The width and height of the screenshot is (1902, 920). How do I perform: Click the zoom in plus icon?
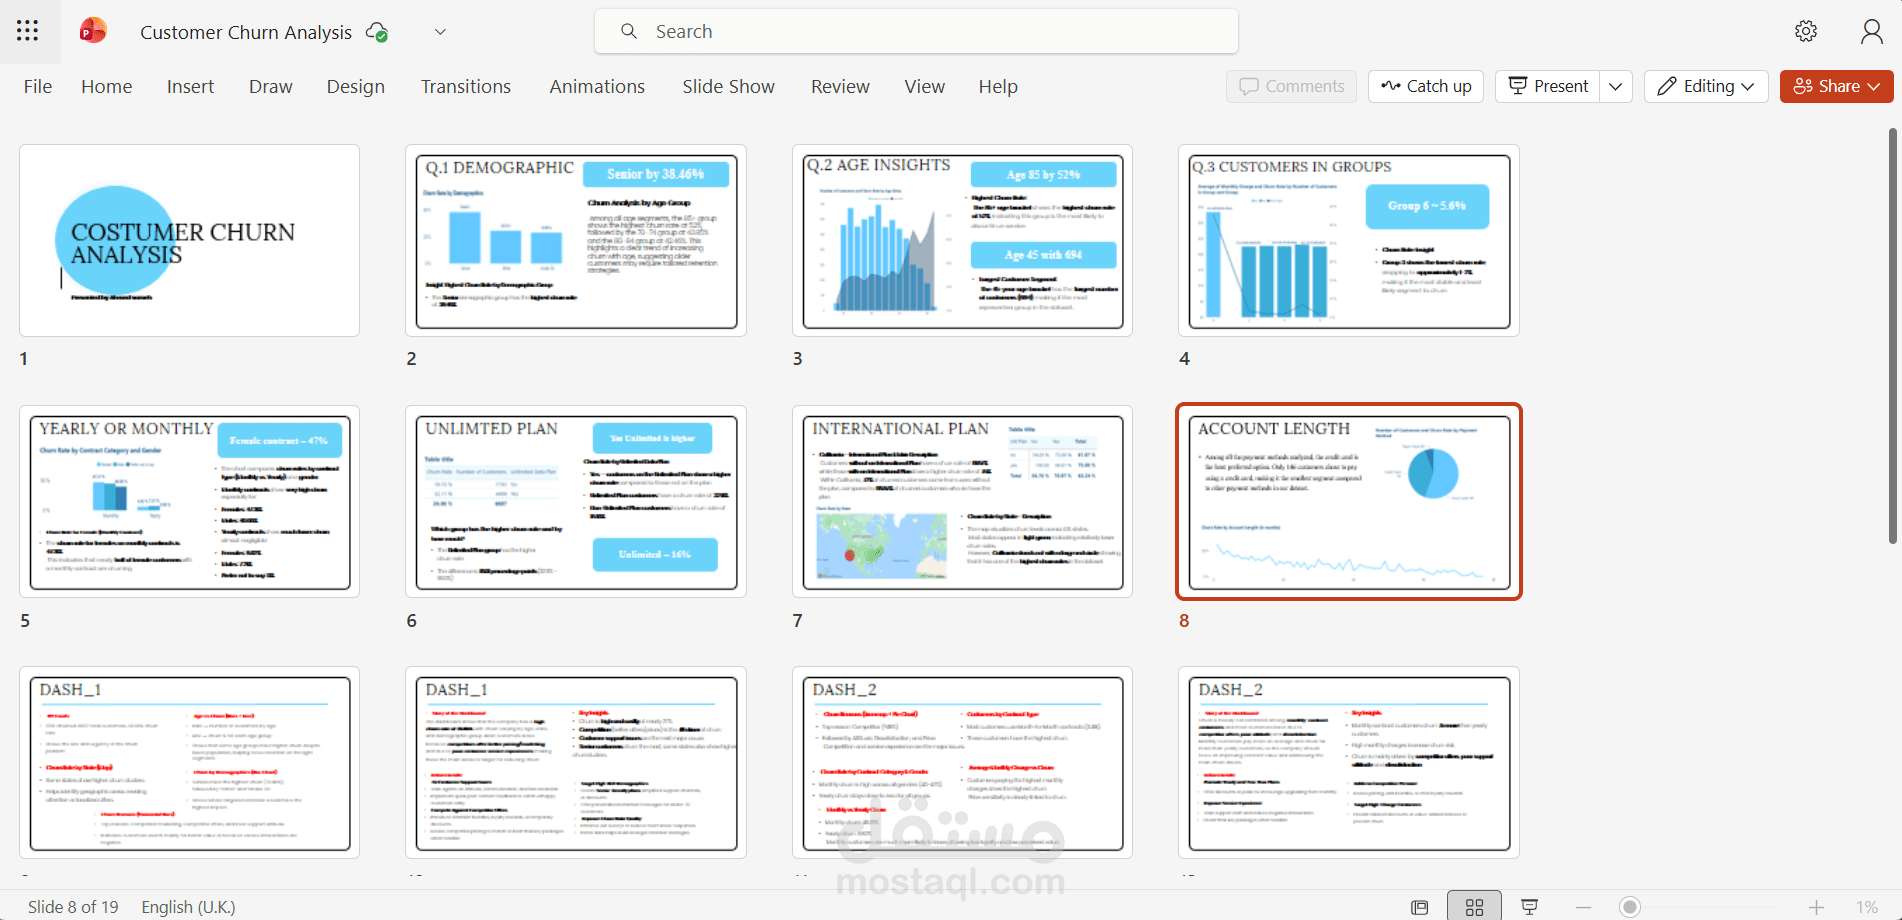1817,907
